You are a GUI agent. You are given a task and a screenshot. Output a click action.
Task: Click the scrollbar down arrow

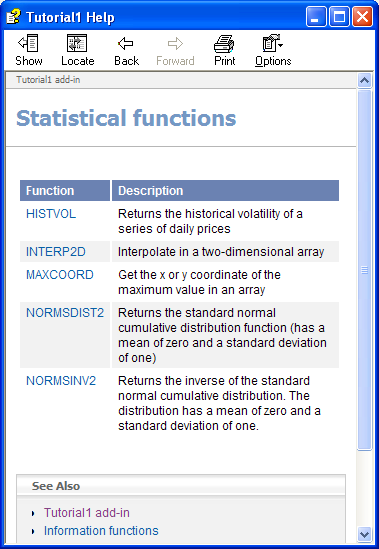point(364,535)
